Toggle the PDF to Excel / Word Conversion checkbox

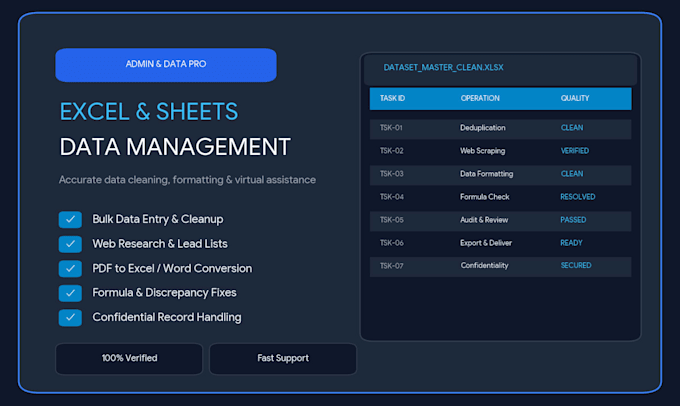70,268
